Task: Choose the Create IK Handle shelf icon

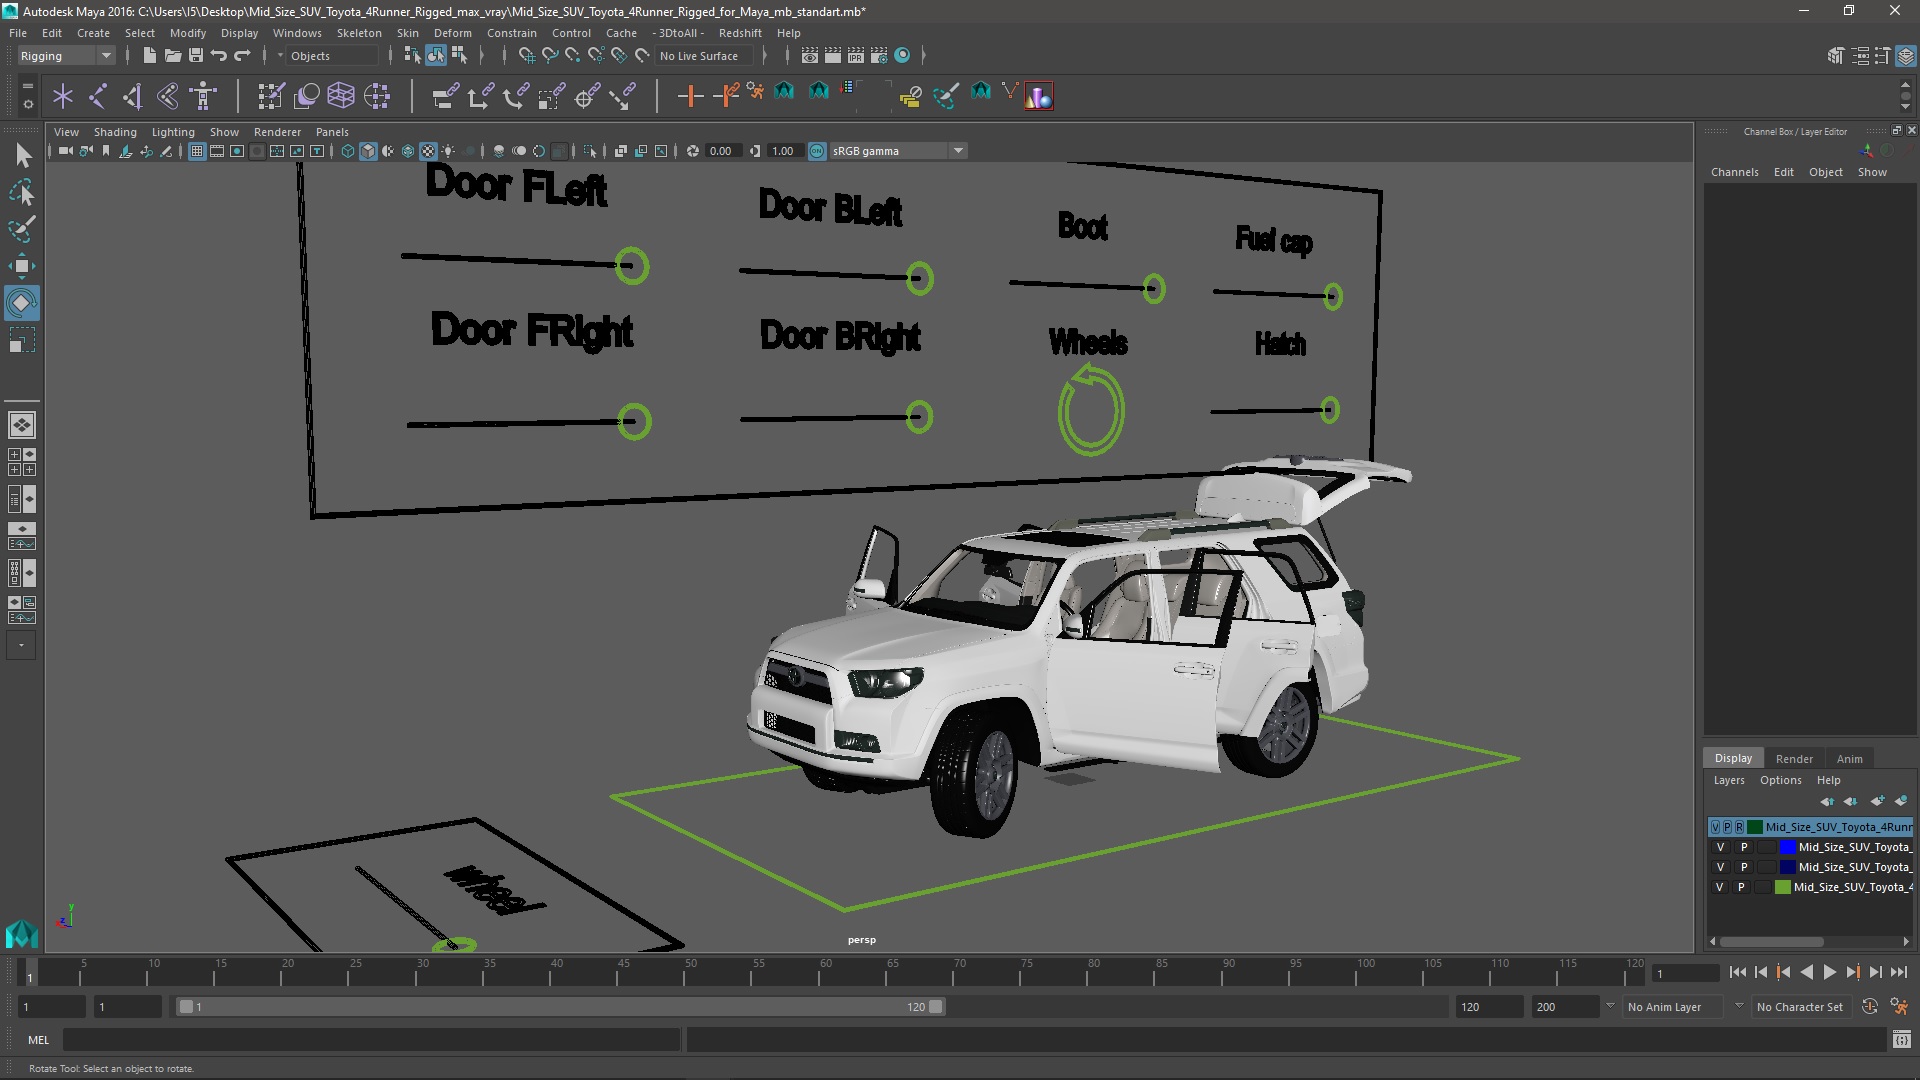Action: (132, 96)
